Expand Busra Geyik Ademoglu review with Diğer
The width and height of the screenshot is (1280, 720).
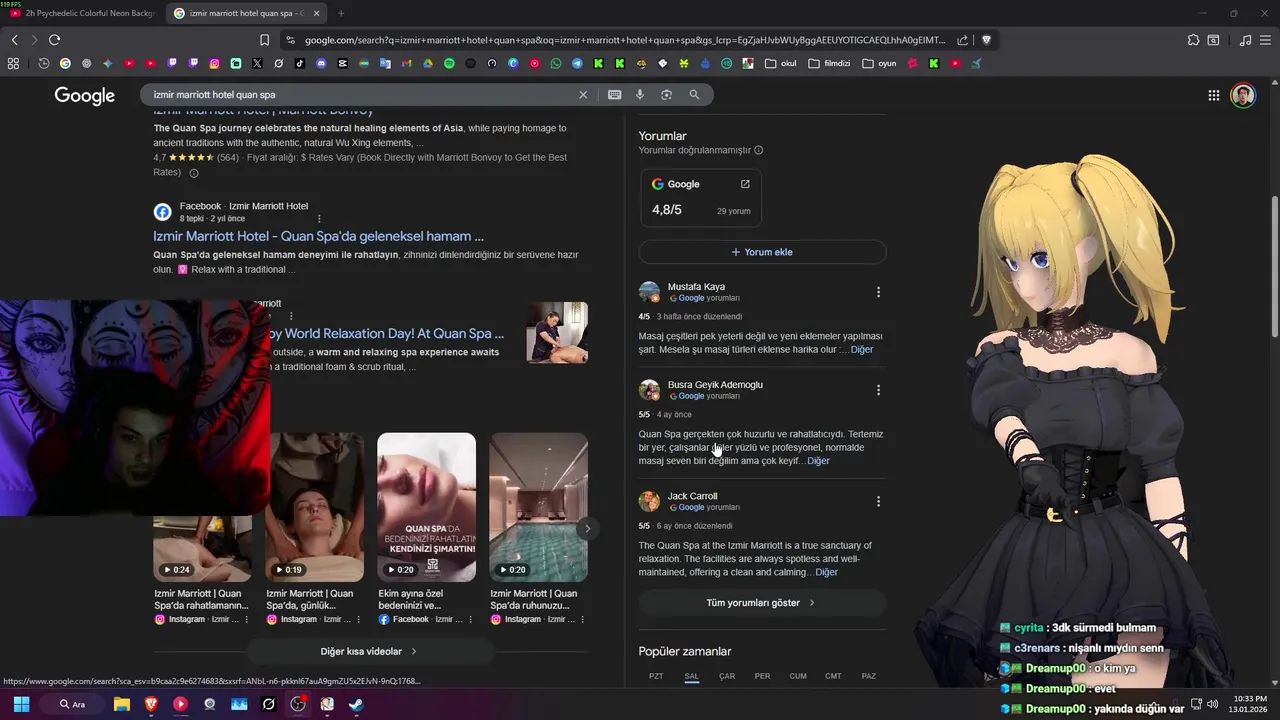(819, 461)
